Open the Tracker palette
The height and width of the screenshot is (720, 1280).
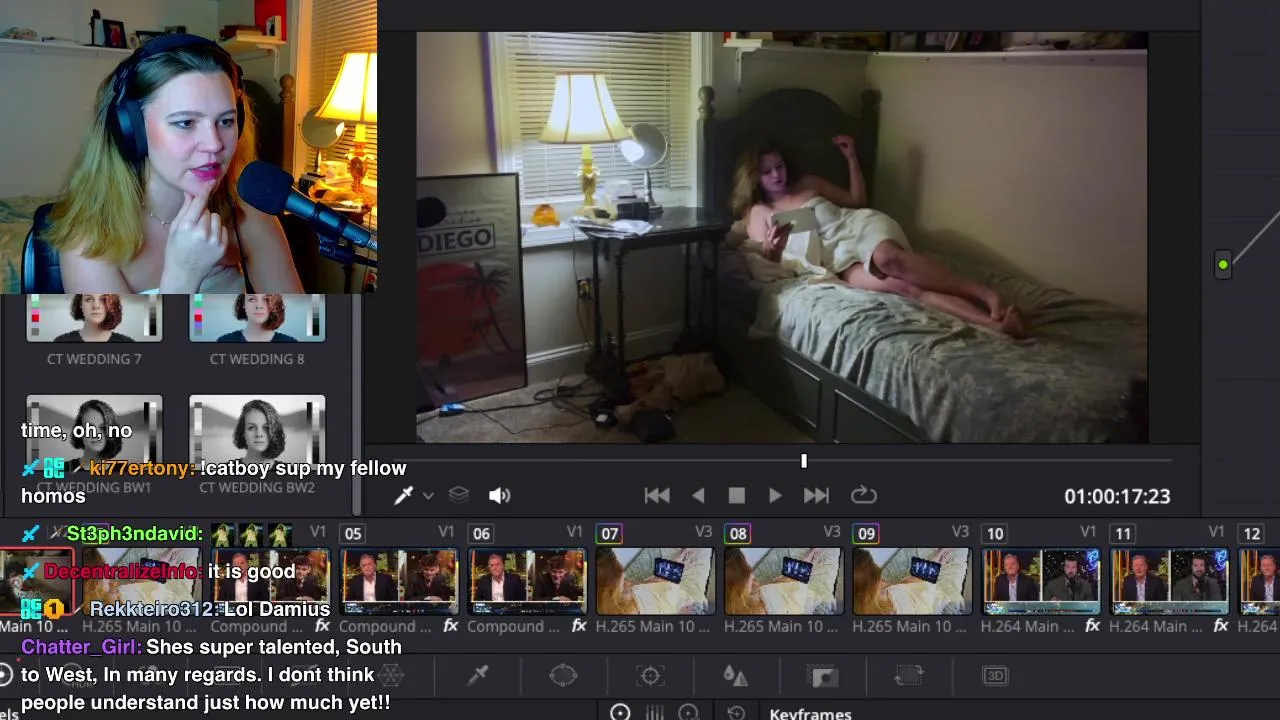click(651, 676)
